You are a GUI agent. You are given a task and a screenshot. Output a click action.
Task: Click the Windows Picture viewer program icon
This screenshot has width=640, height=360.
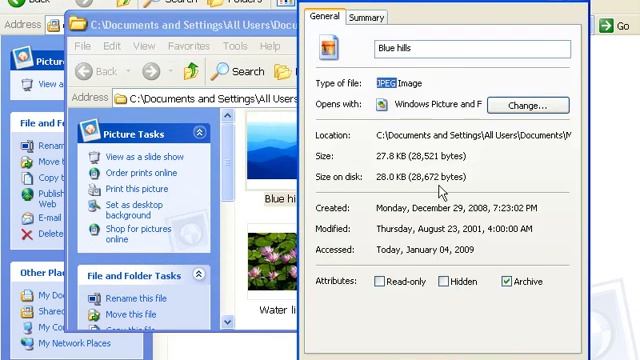pos(382,104)
